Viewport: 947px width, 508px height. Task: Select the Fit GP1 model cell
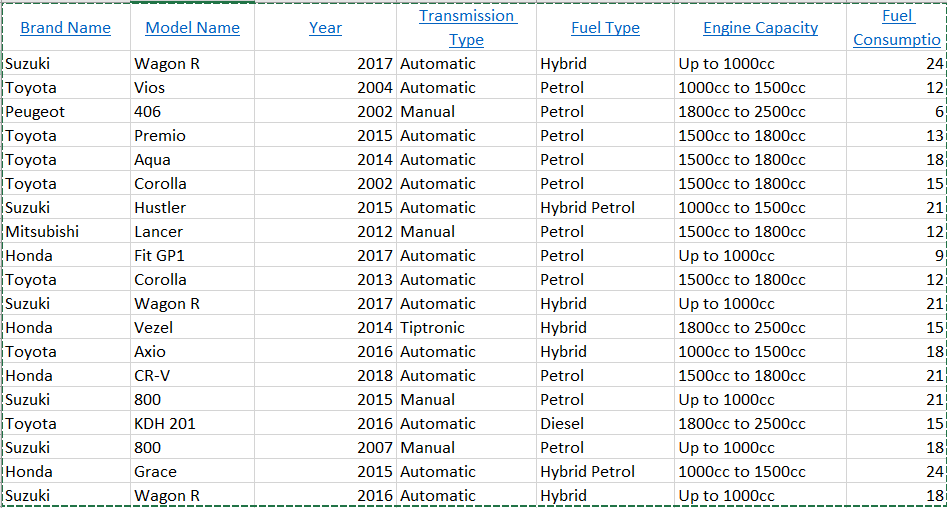pyautogui.click(x=193, y=256)
